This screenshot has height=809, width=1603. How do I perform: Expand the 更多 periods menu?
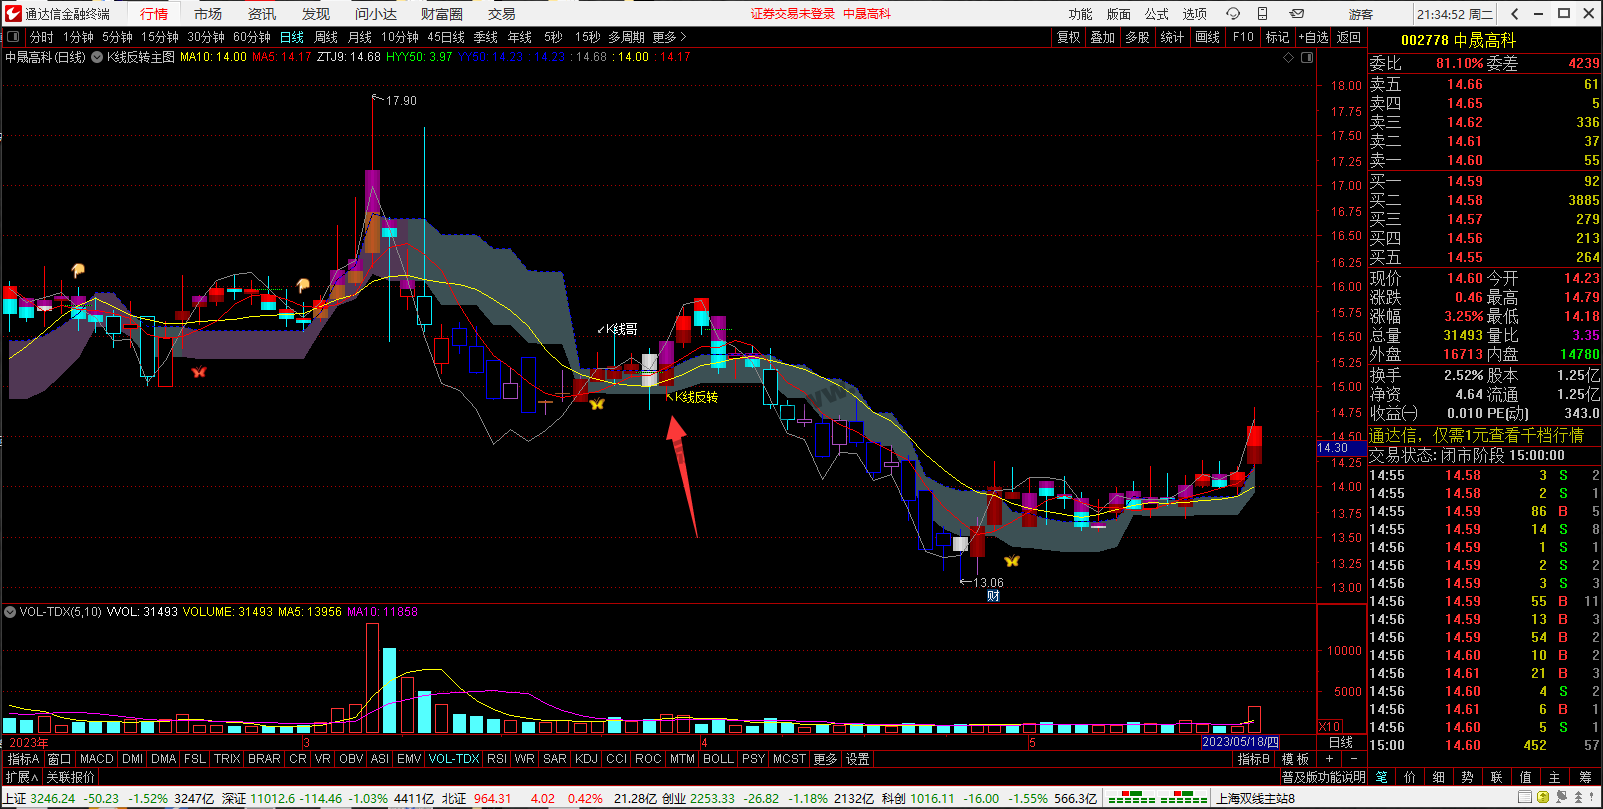click(669, 37)
